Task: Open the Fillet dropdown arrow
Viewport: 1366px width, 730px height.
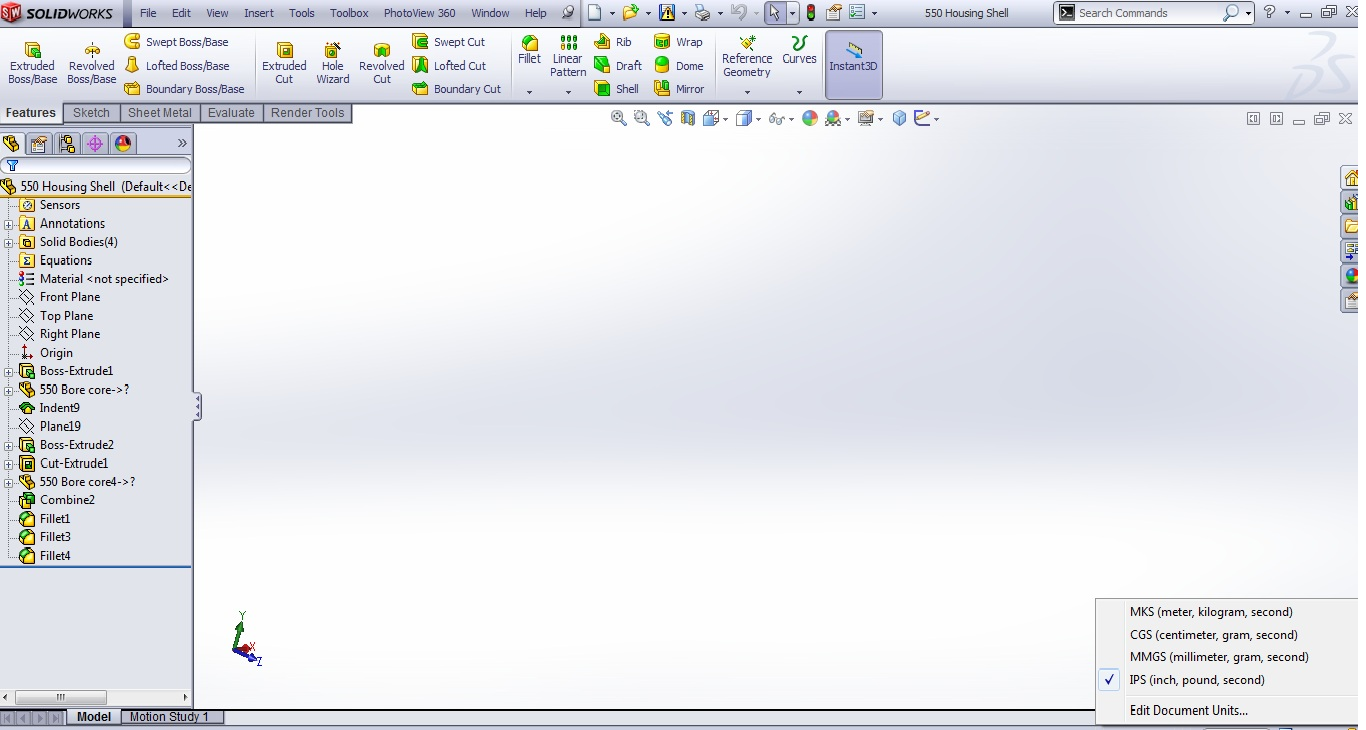Action: [529, 92]
